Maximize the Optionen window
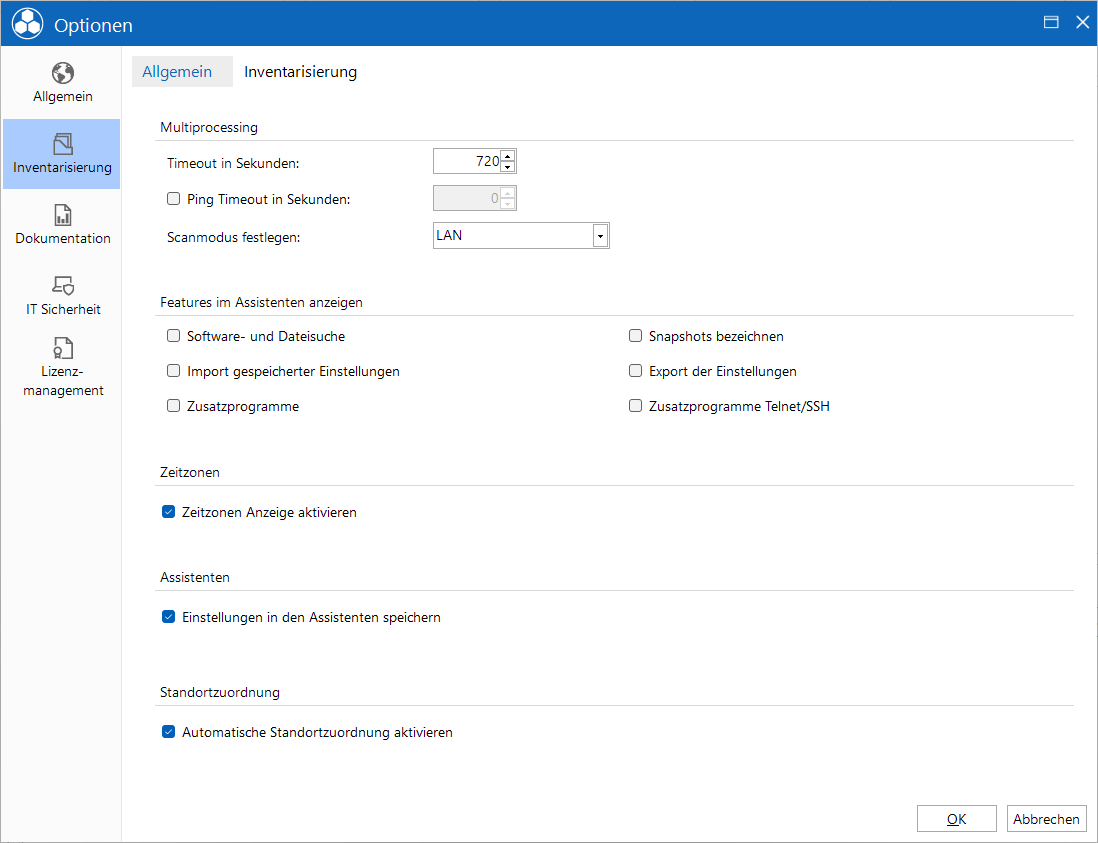This screenshot has height=843, width=1098. point(1050,22)
